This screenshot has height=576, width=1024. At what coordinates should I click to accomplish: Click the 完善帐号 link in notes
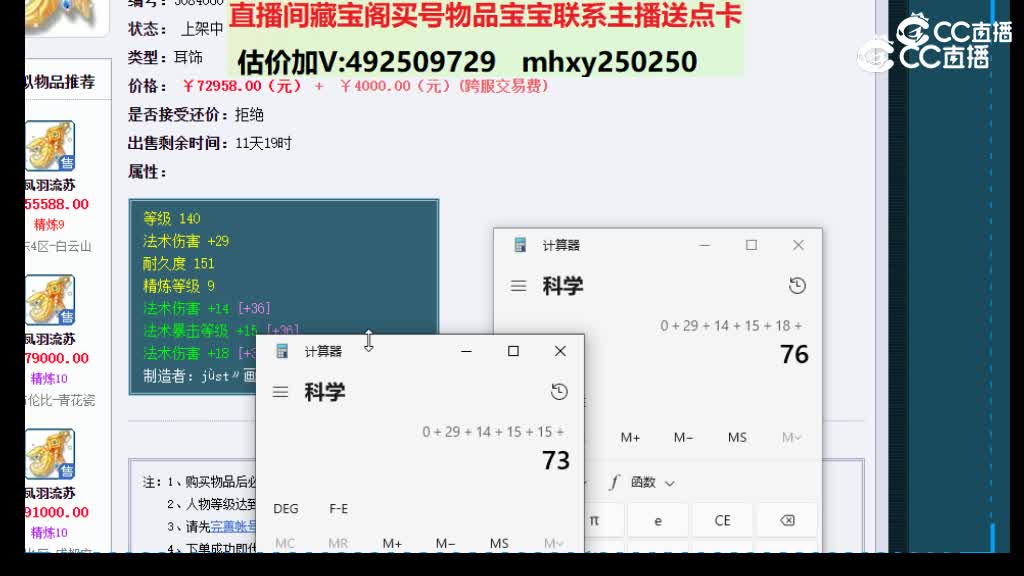pos(232,526)
